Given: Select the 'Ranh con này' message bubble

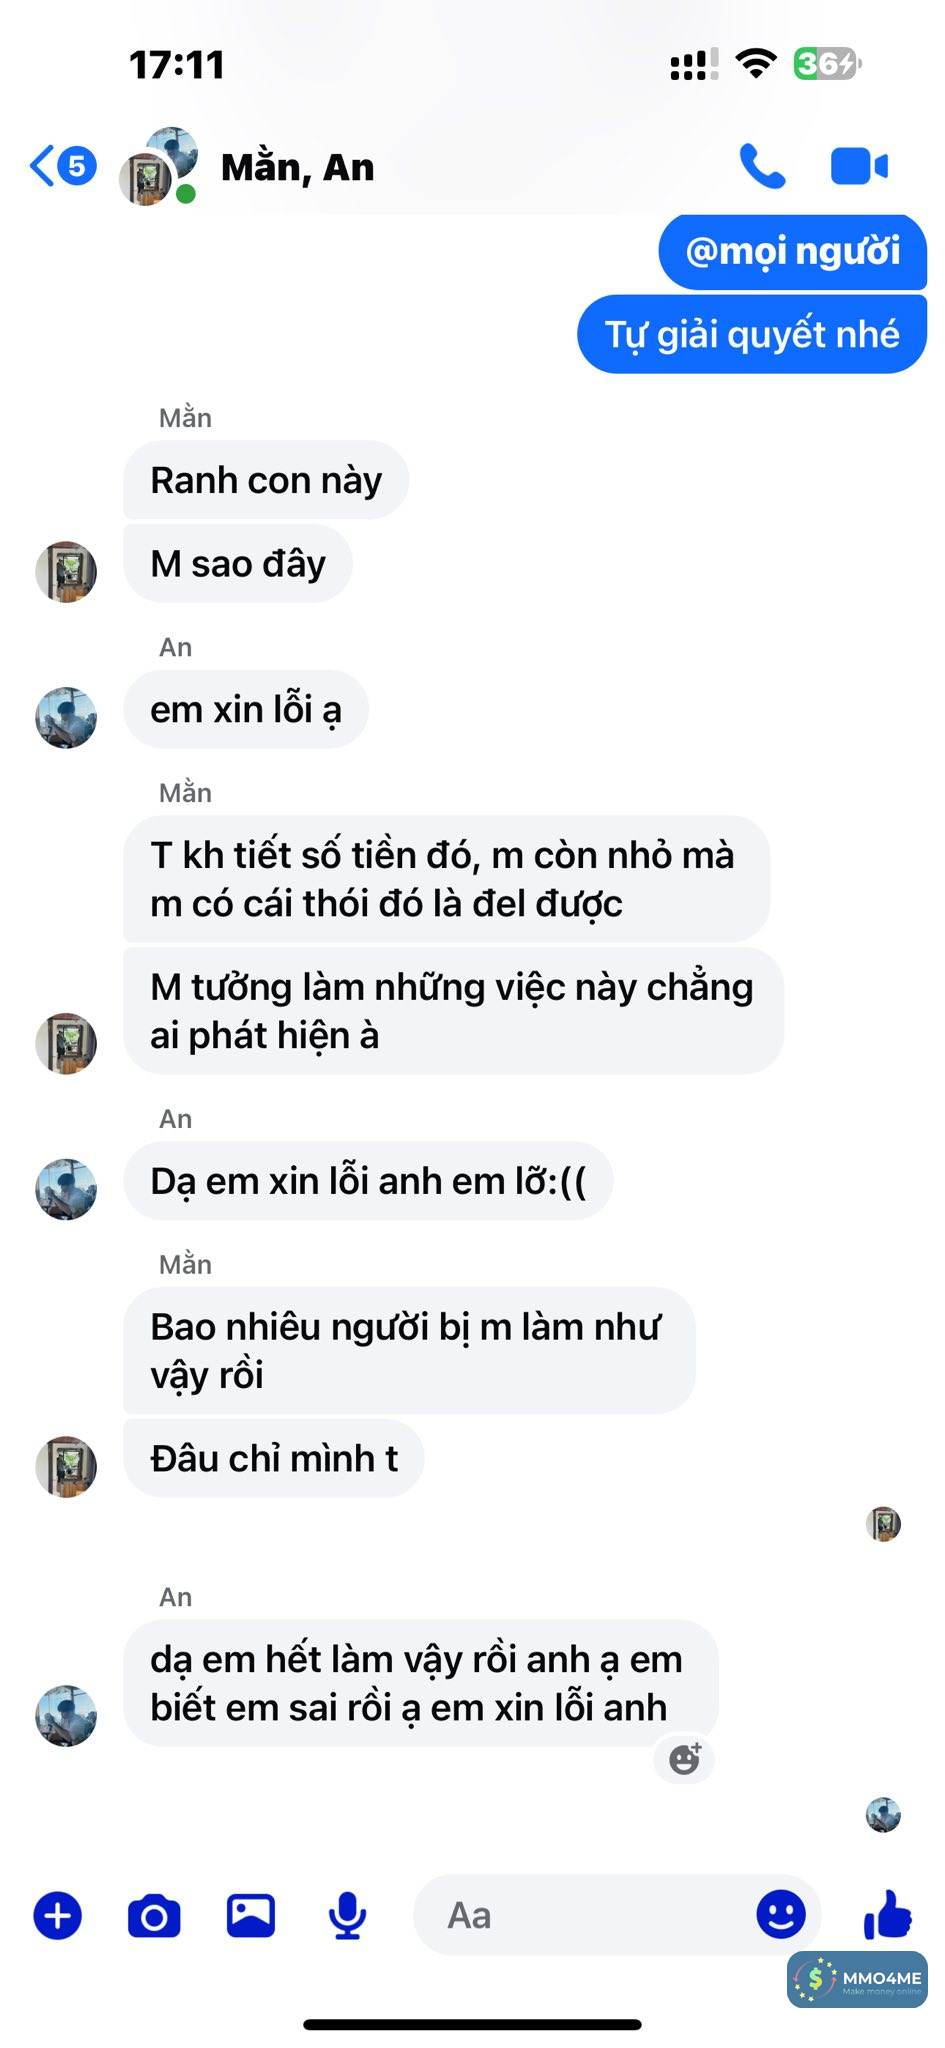Looking at the screenshot, I should (266, 480).
